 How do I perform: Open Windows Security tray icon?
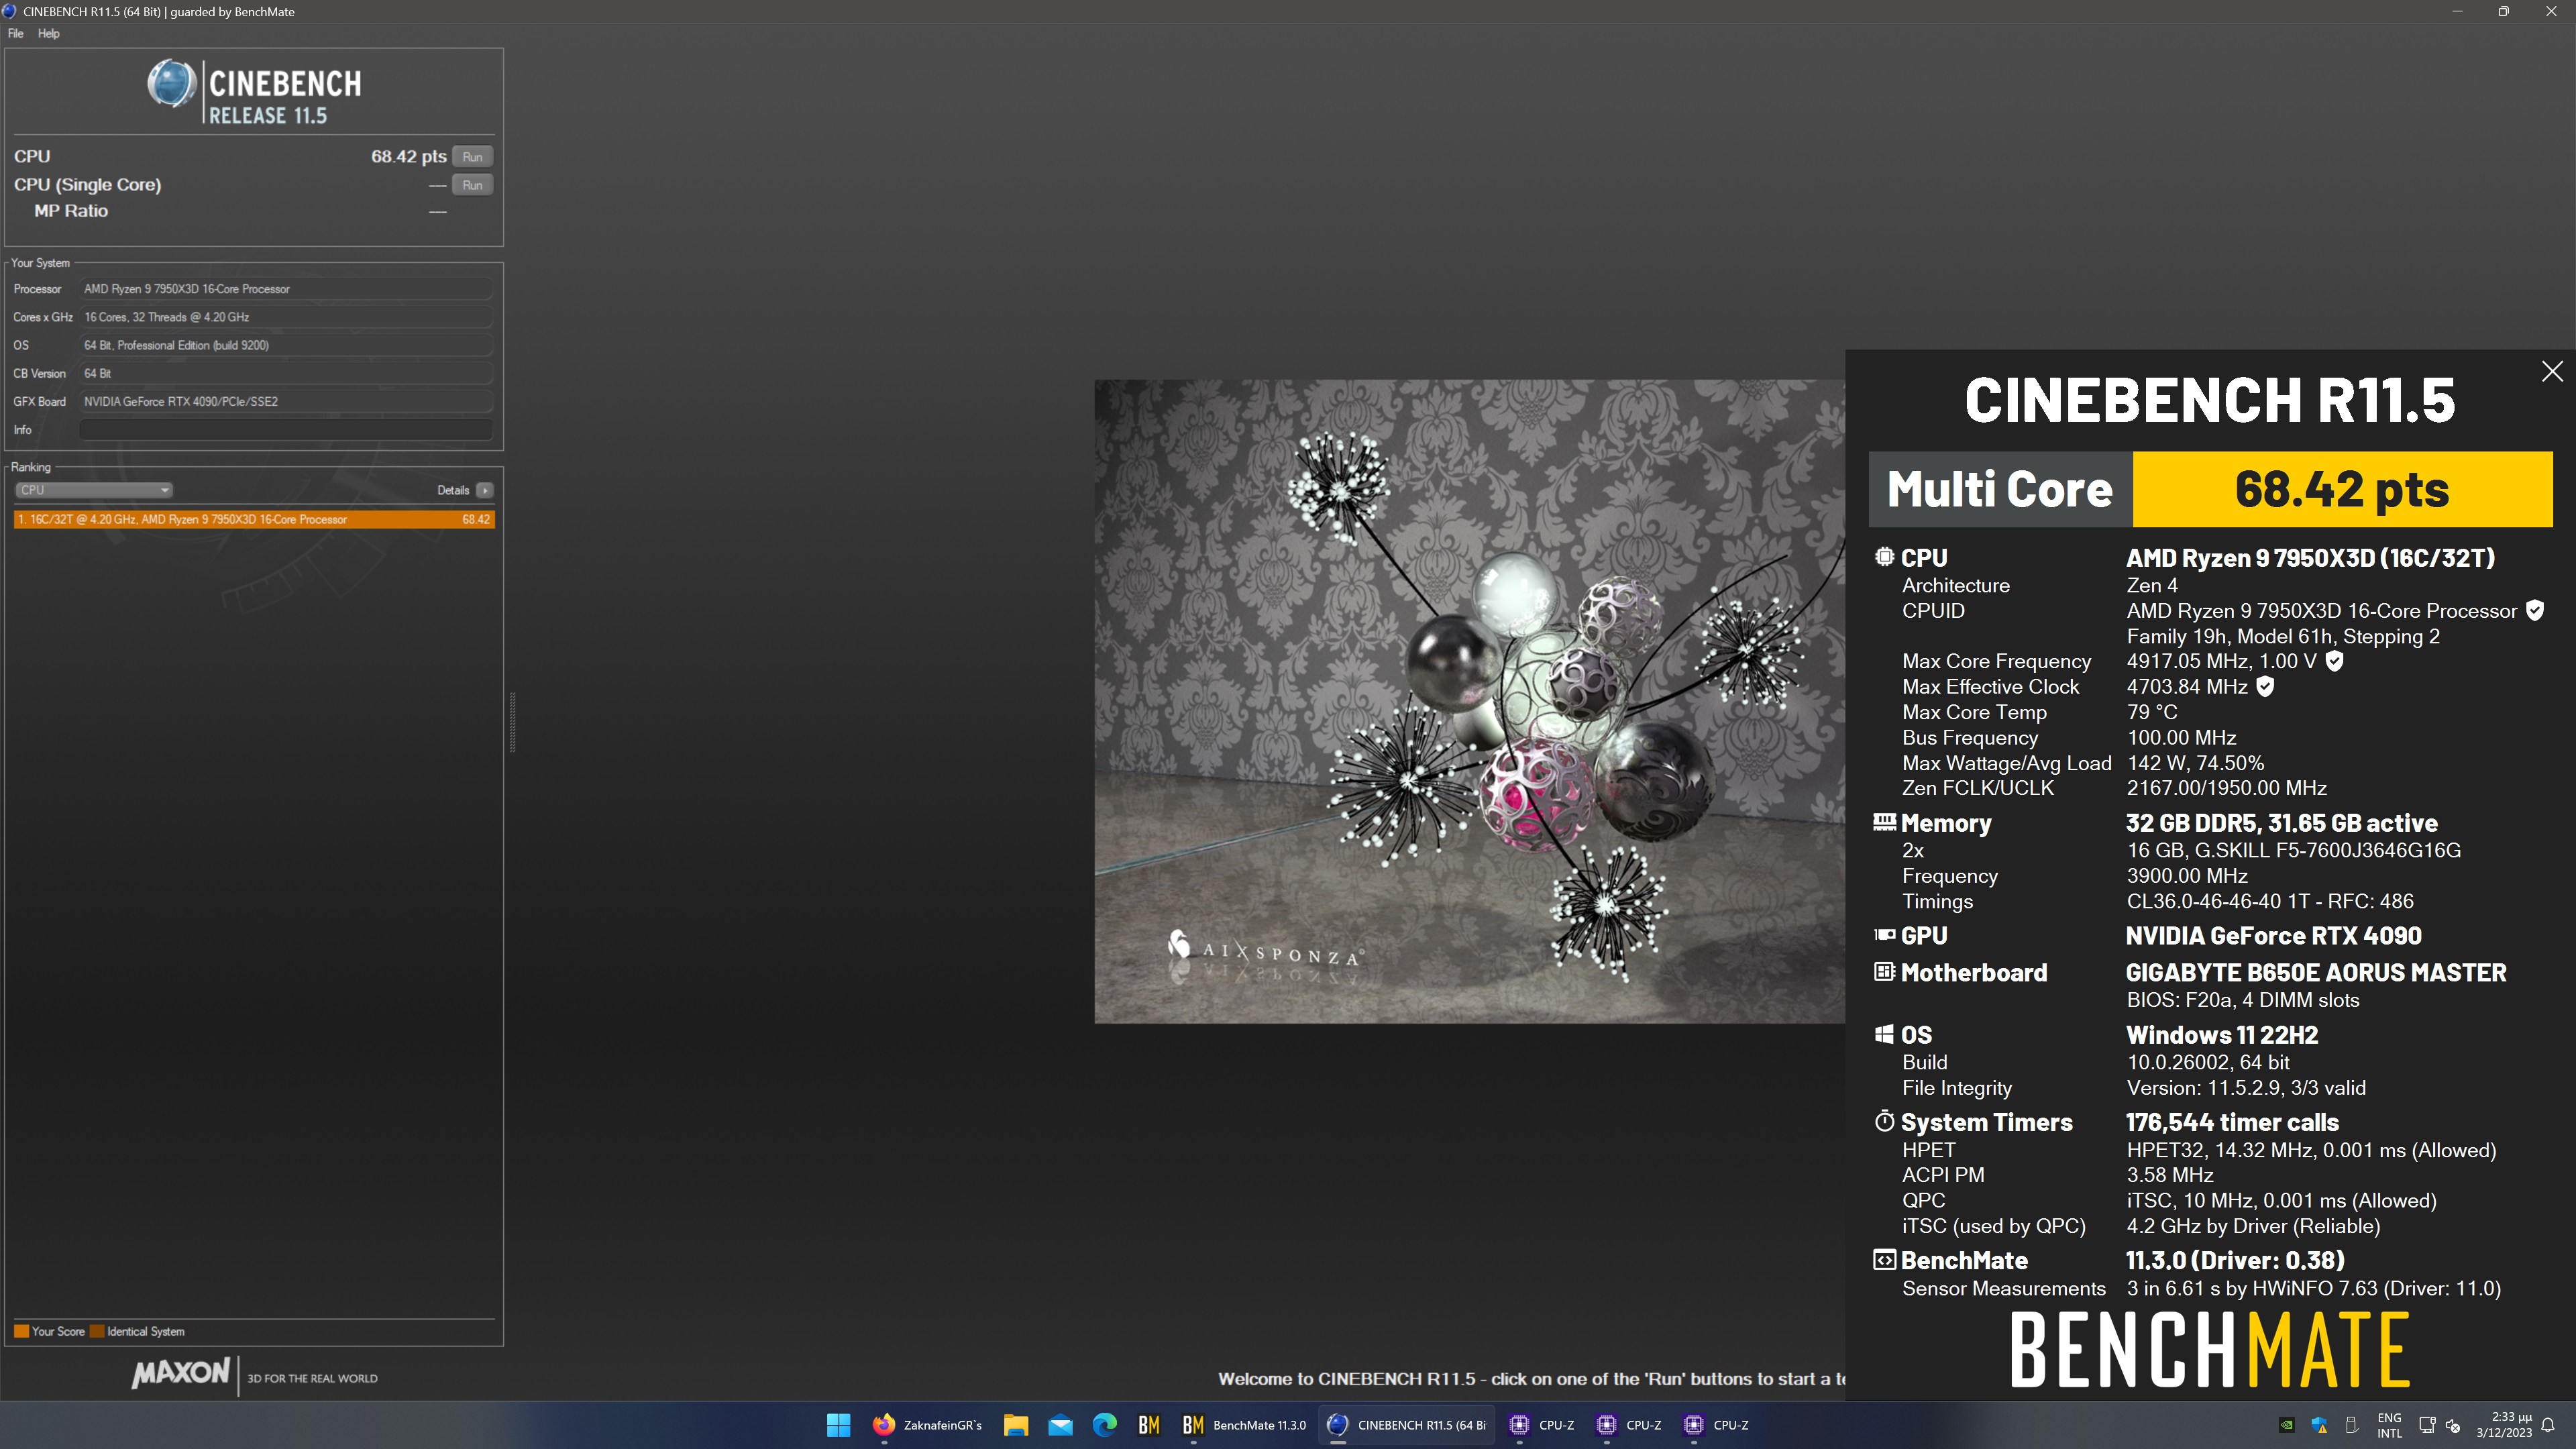2319,1425
